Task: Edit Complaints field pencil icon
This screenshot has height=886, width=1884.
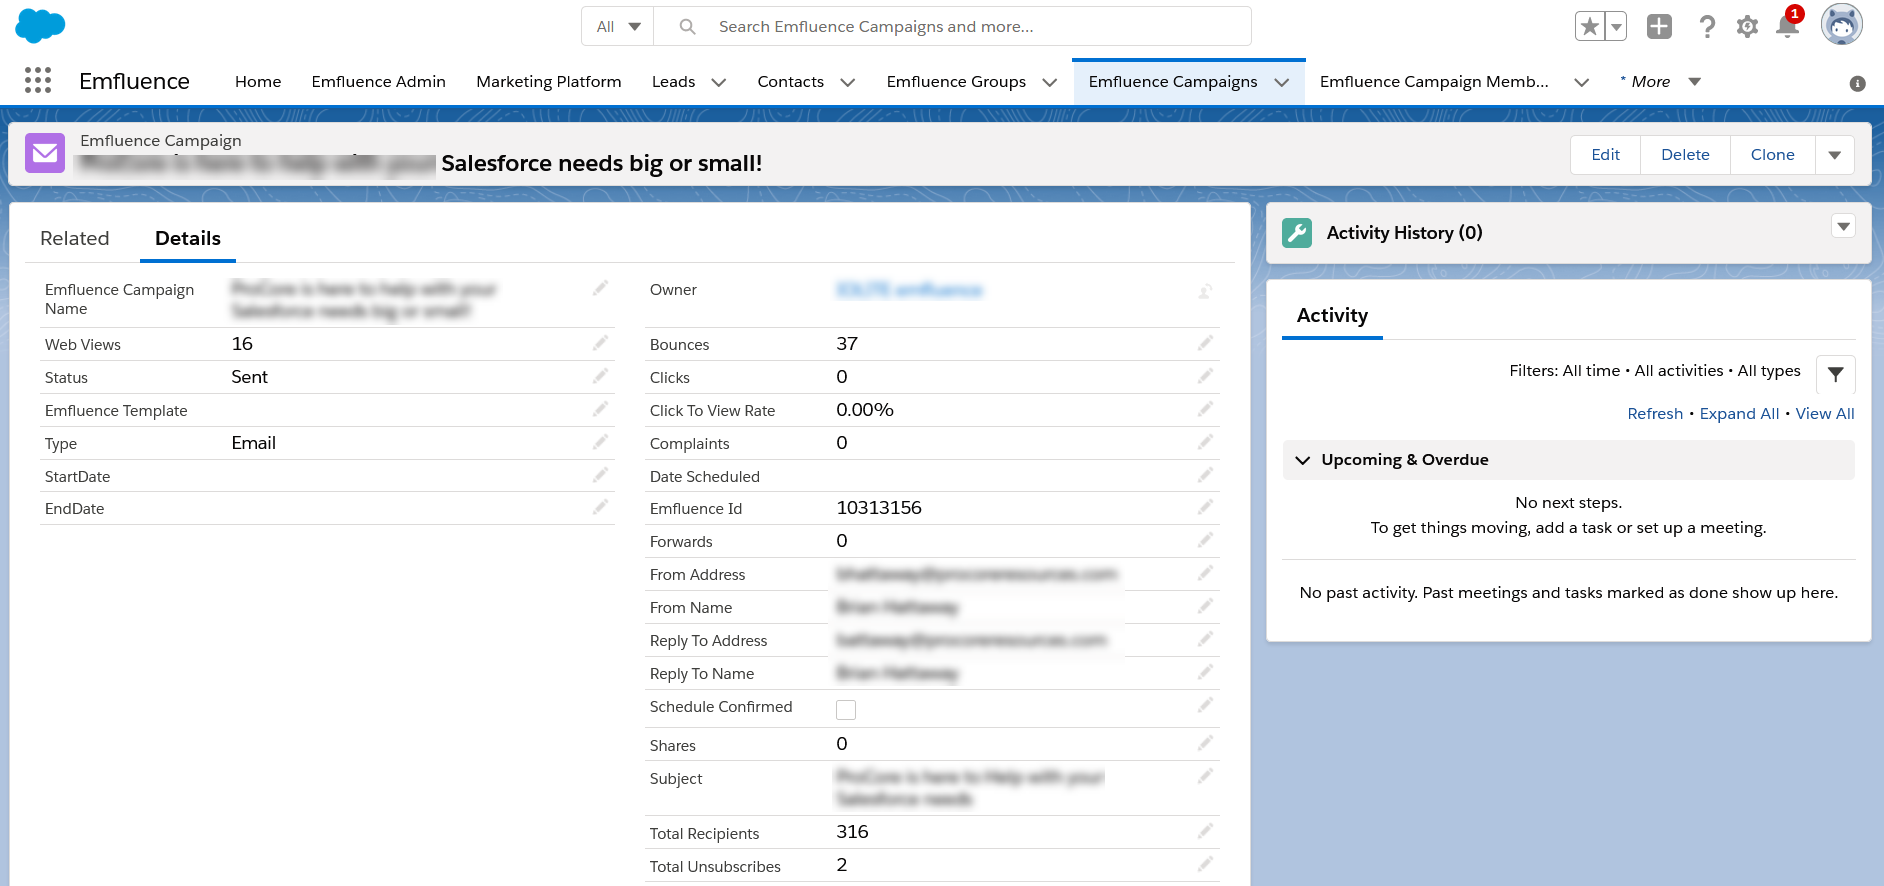Action: (x=1205, y=442)
